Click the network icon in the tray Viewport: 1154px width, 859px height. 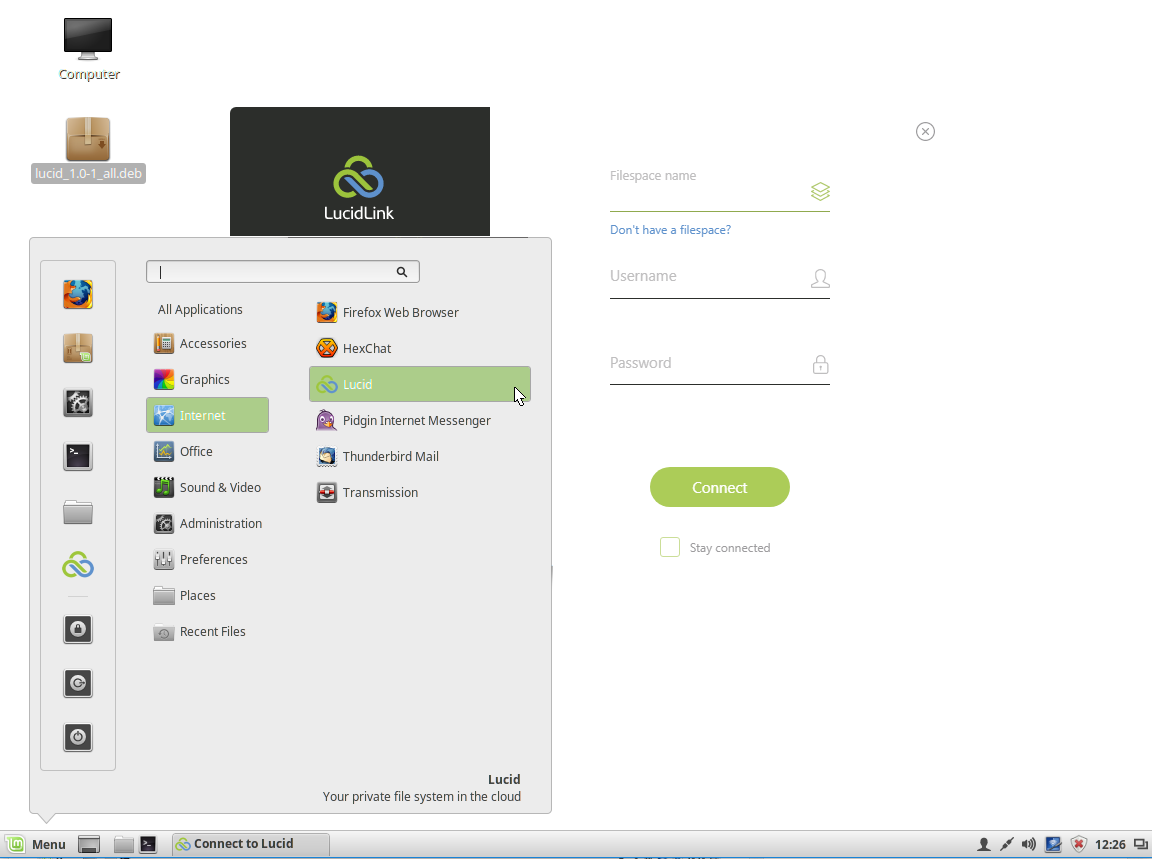(x=1053, y=844)
